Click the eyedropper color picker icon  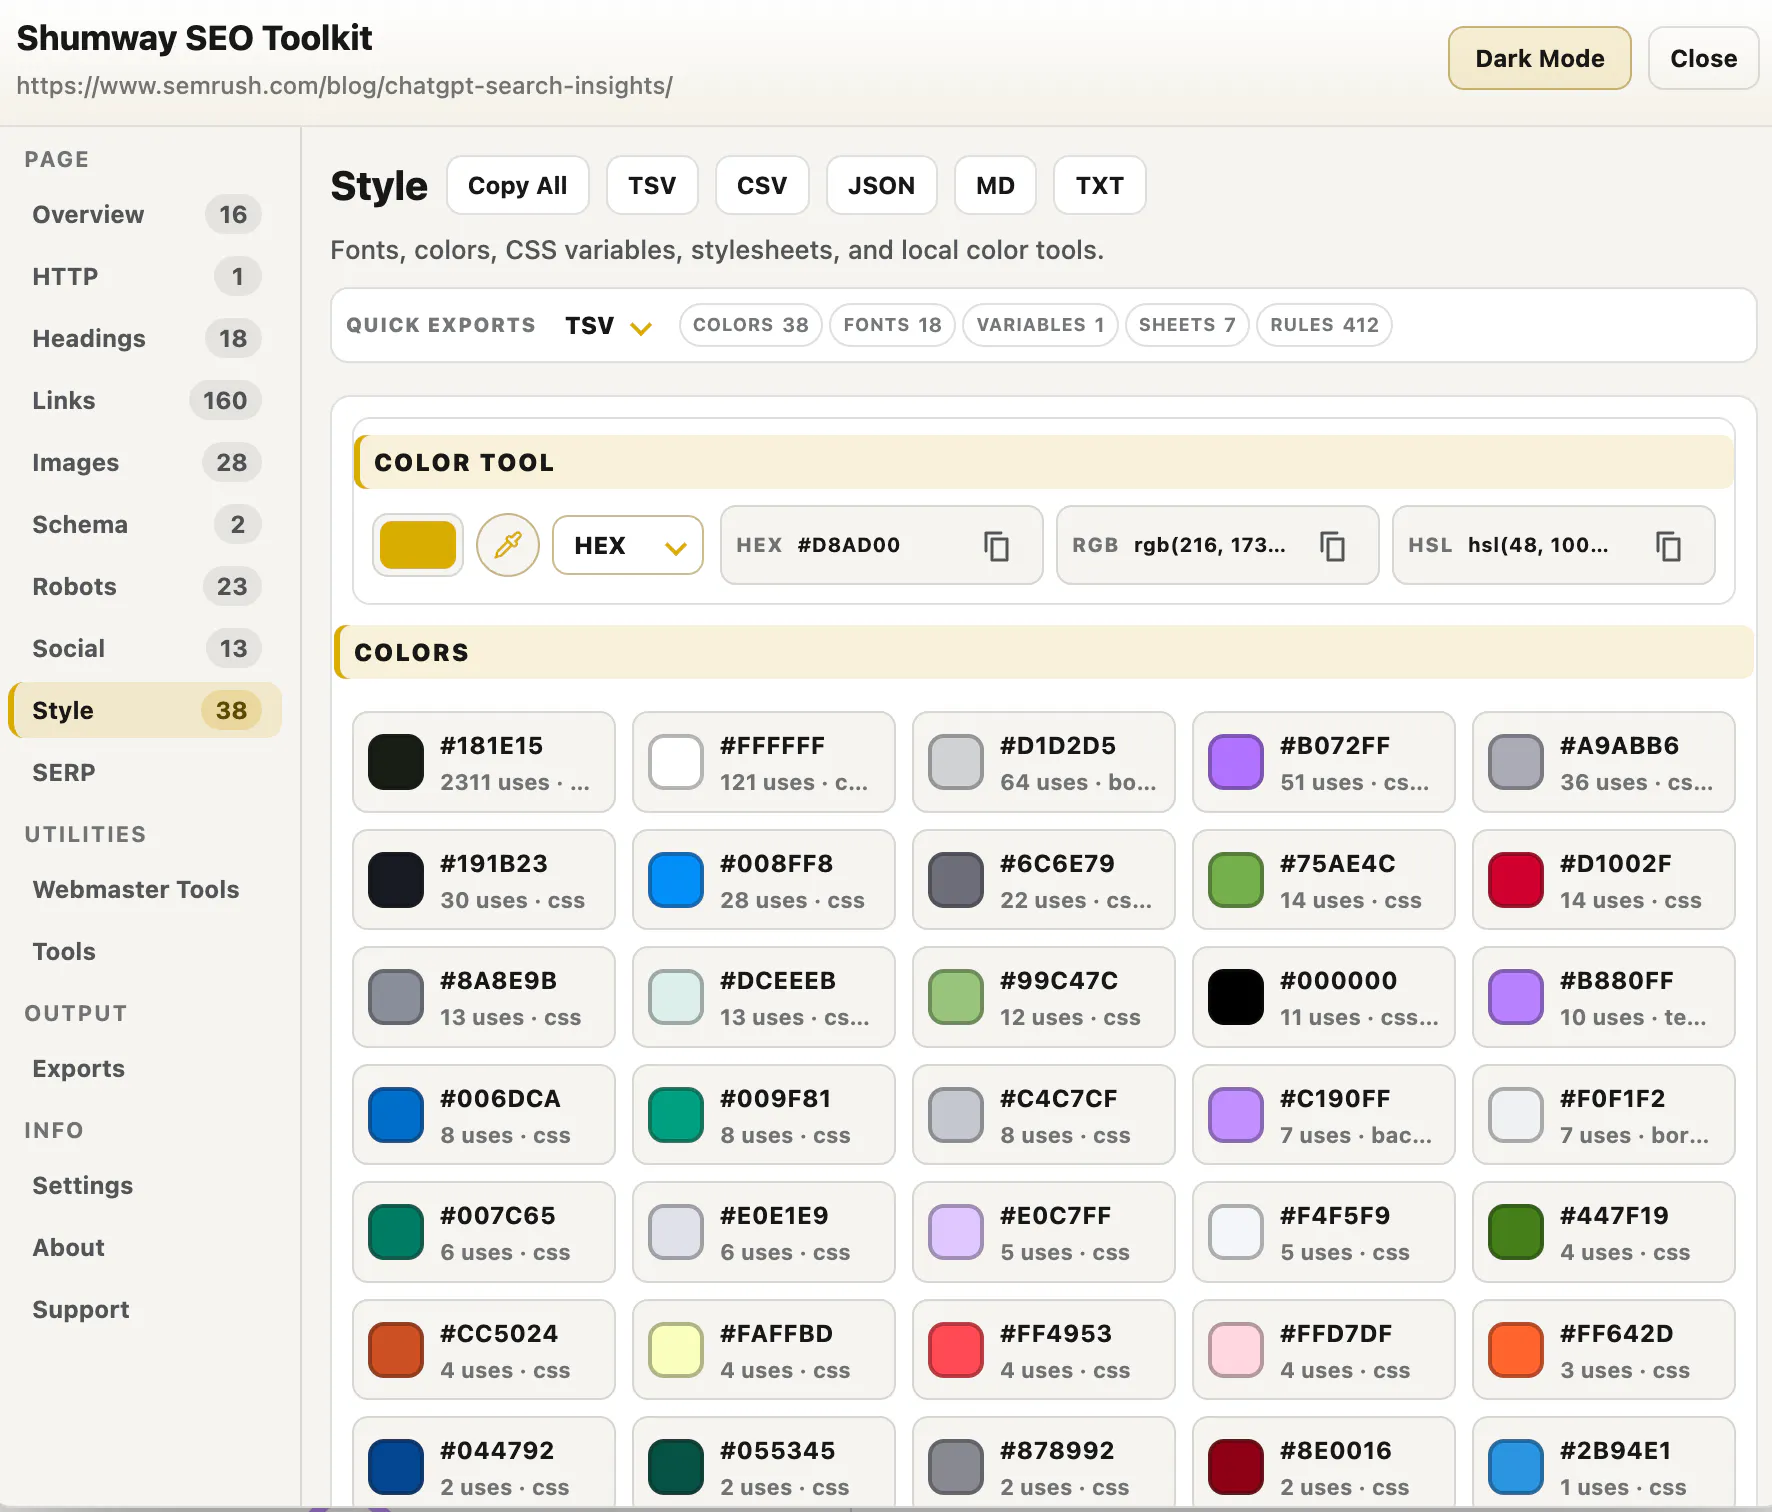(508, 545)
